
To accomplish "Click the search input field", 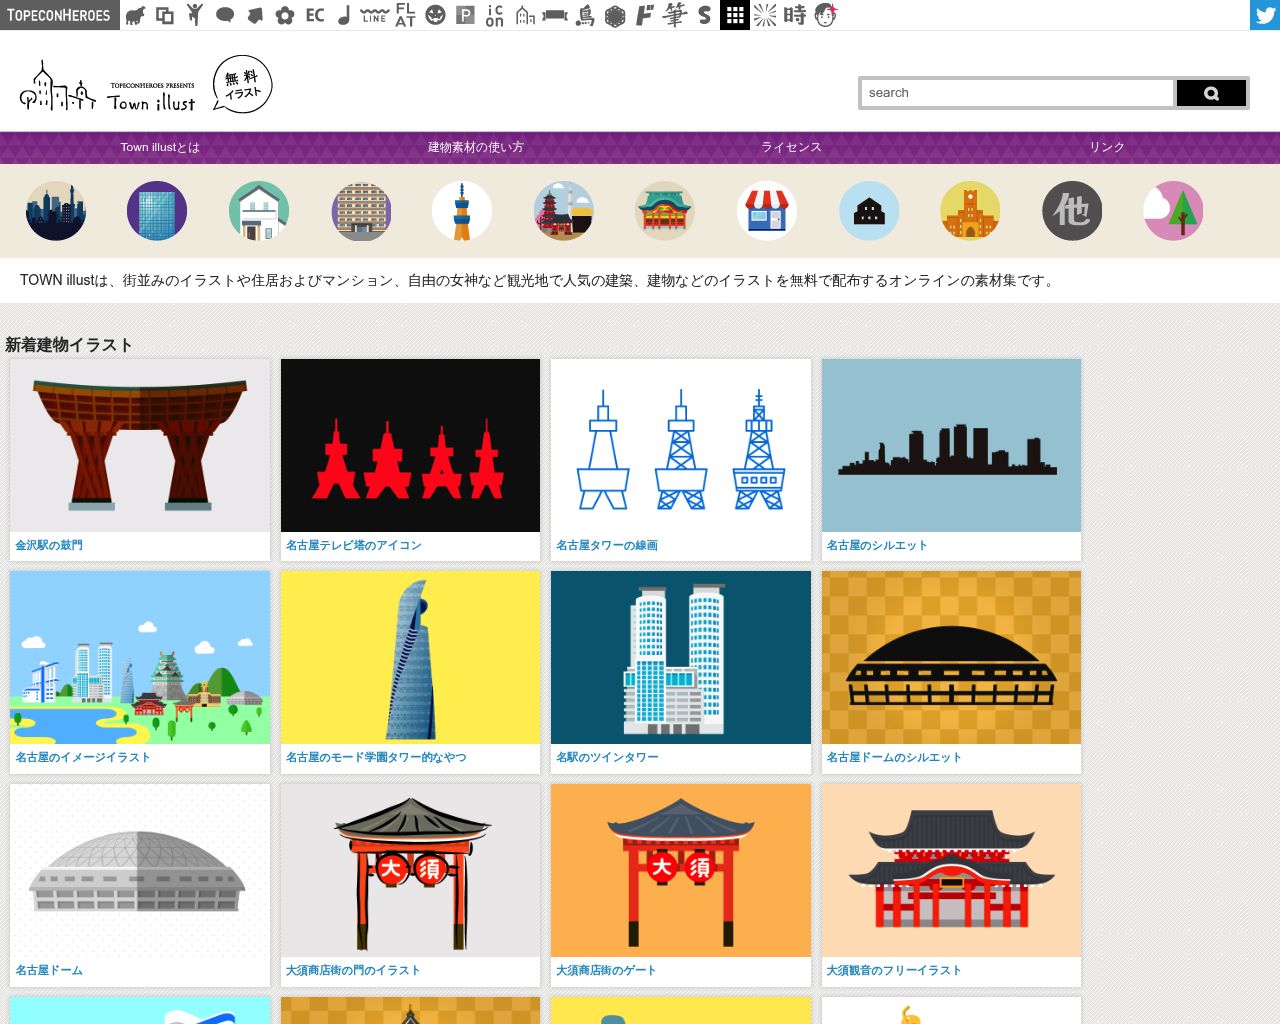I will coord(1016,93).
